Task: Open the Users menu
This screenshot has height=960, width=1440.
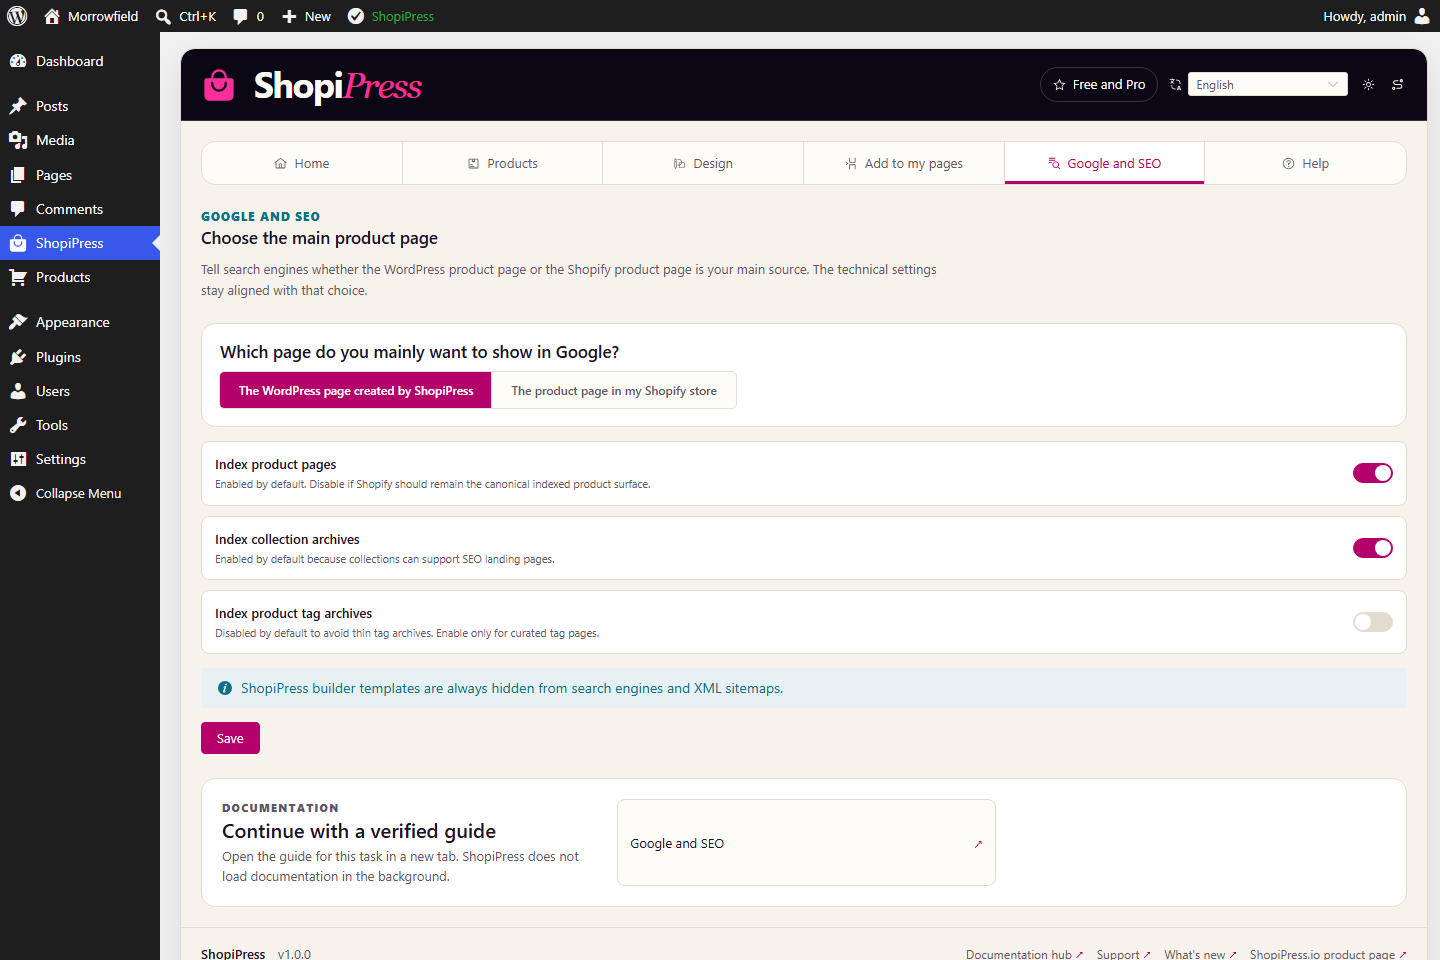Action: tap(80, 391)
